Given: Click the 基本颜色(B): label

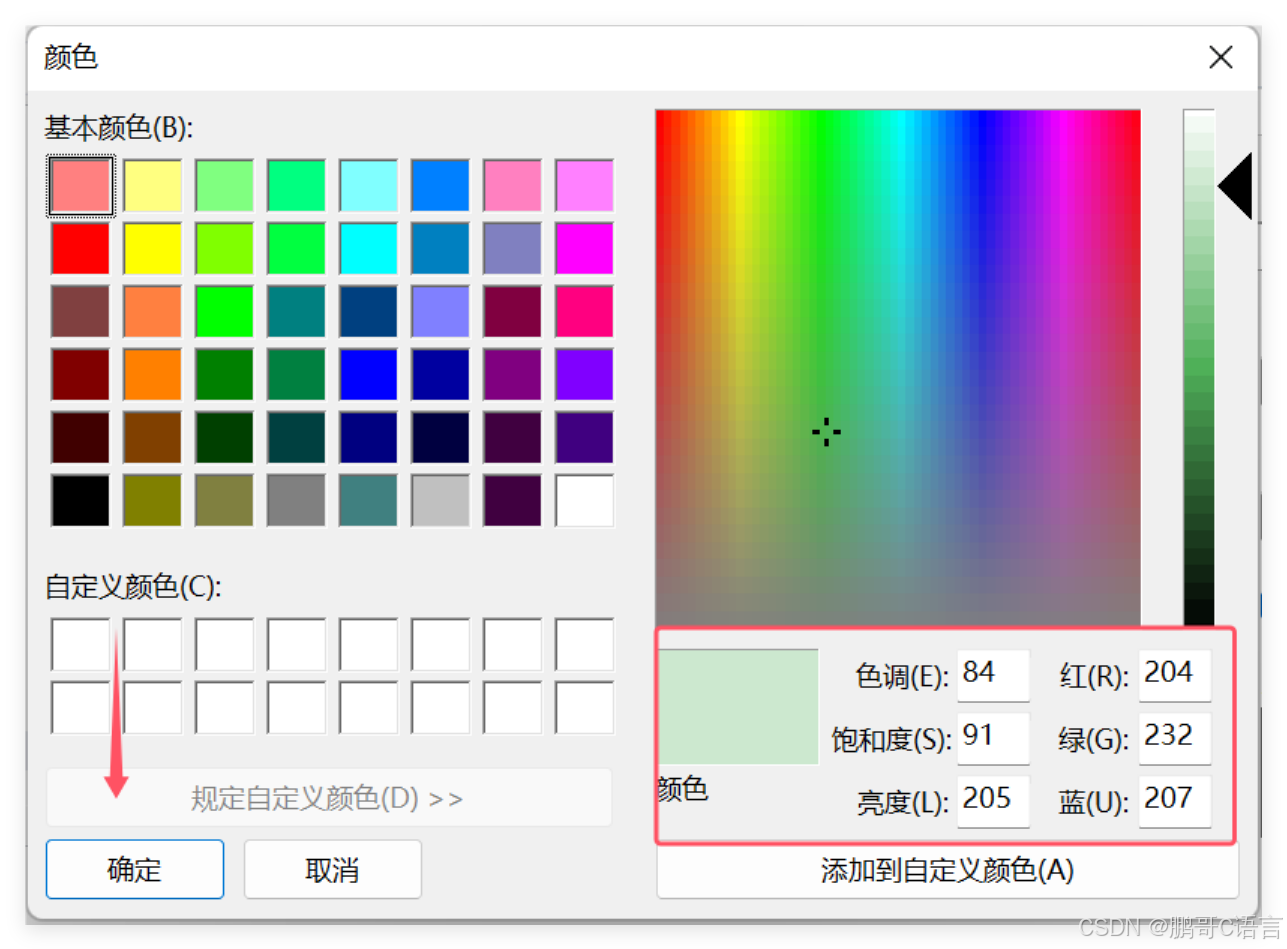Looking at the screenshot, I should [x=119, y=128].
